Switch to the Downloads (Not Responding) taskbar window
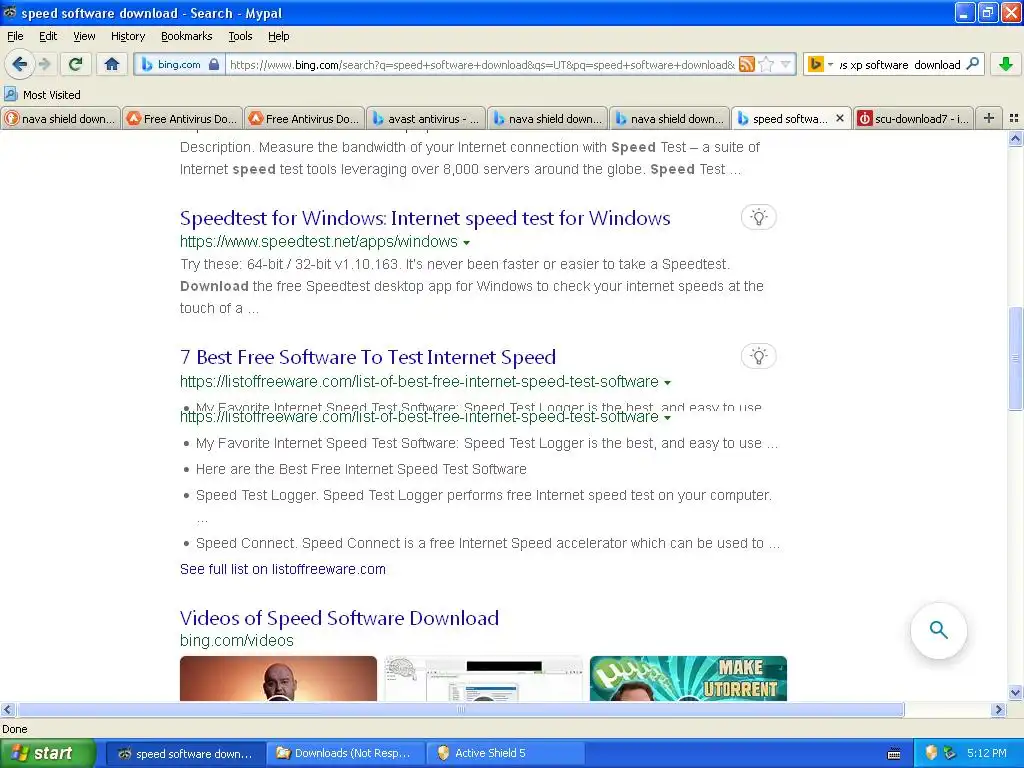The width and height of the screenshot is (1024, 768). pyautogui.click(x=345, y=753)
